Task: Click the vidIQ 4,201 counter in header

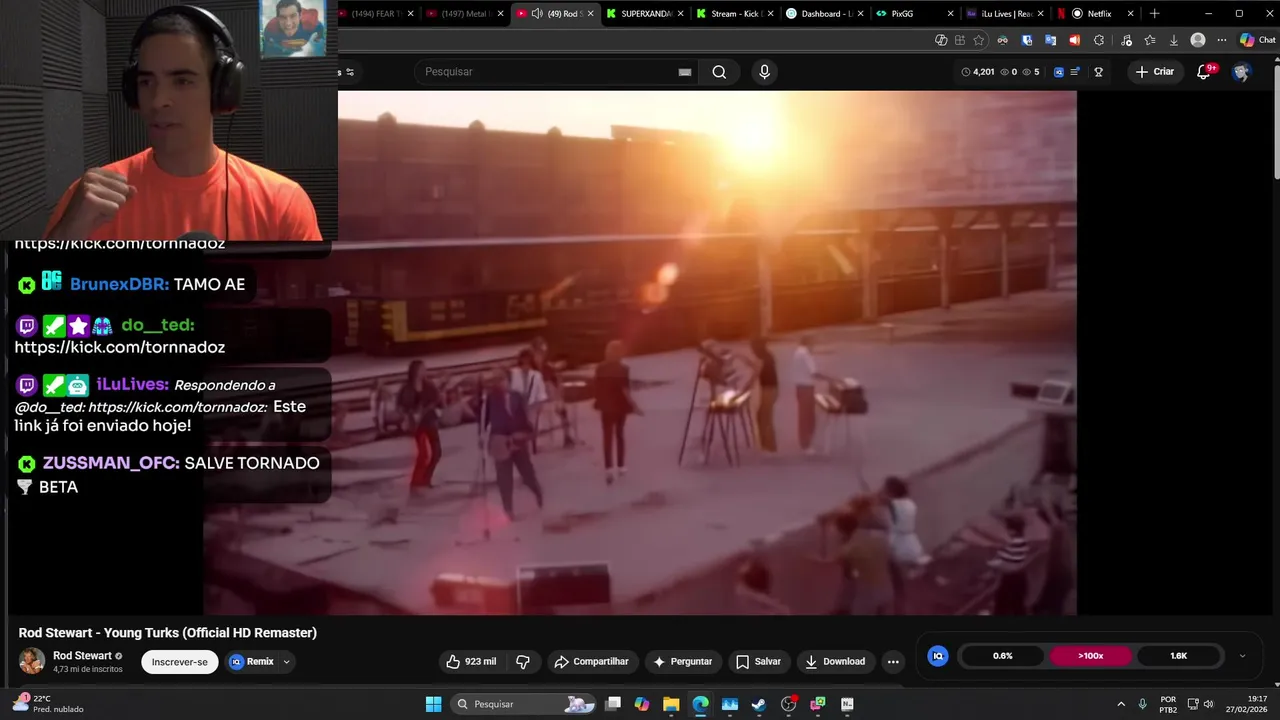Action: 978,72
